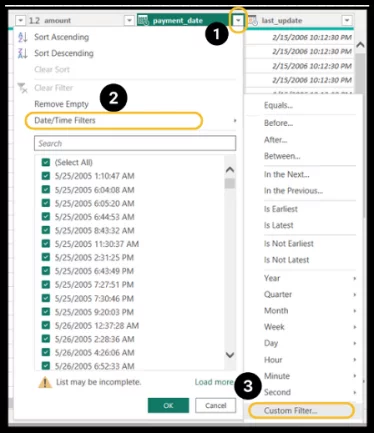The image size is (374, 433).
Task: Uncheck 5/25/2005 2:31:25 PM
Action: point(46,257)
